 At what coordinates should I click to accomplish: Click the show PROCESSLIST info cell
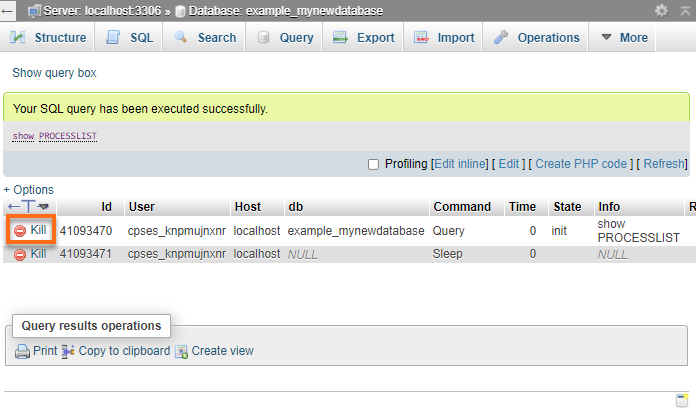[638, 231]
